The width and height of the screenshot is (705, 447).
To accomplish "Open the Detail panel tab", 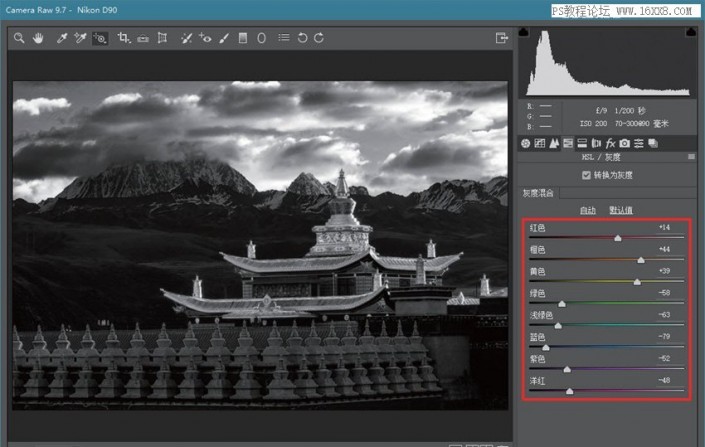I will click(554, 143).
